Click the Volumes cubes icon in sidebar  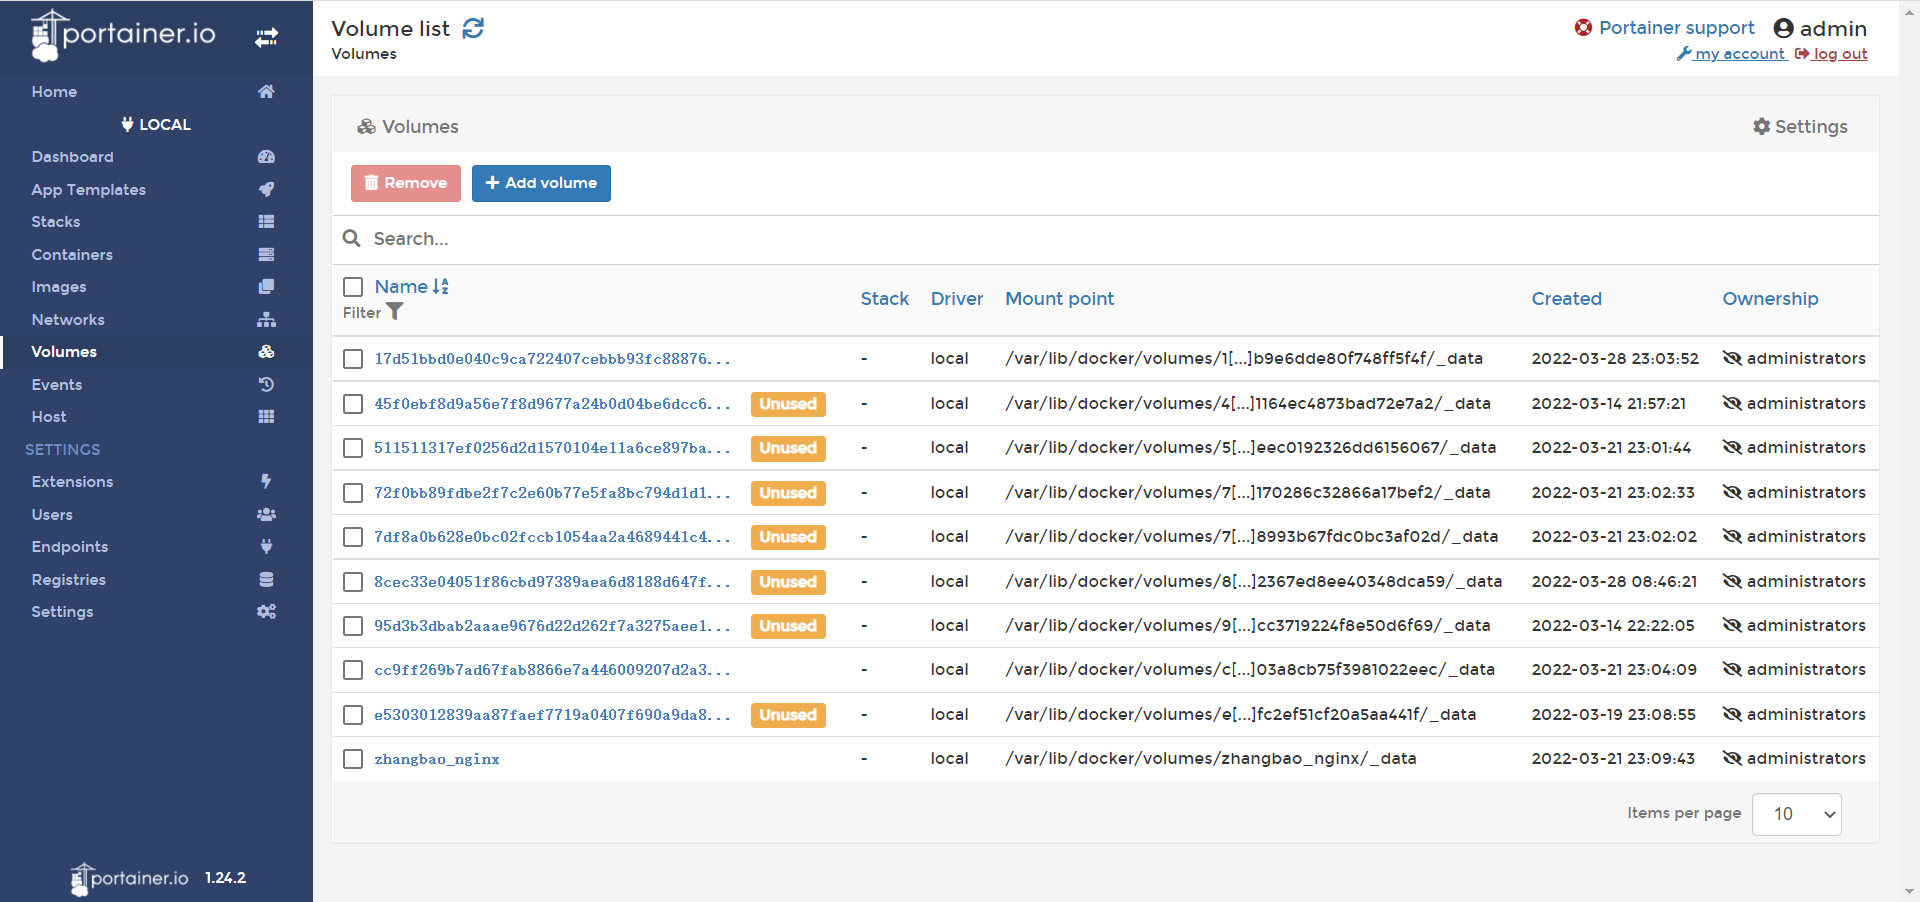[x=266, y=352]
